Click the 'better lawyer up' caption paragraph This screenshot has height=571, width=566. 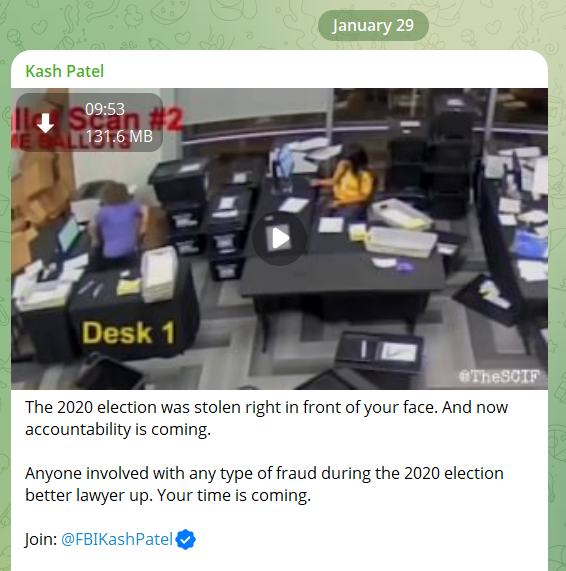[x=264, y=484]
